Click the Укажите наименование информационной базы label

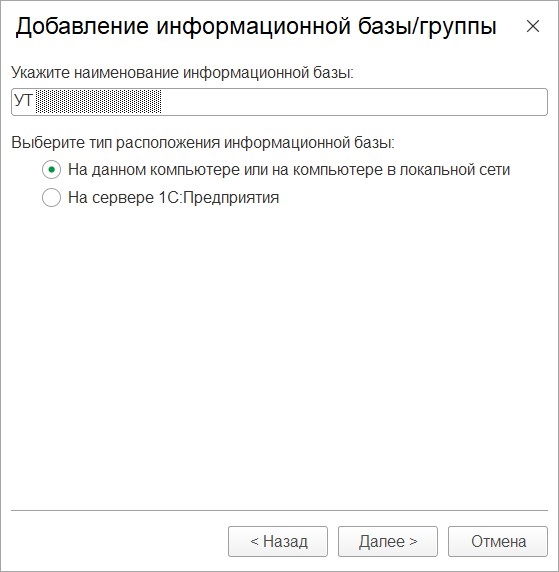[x=182, y=73]
